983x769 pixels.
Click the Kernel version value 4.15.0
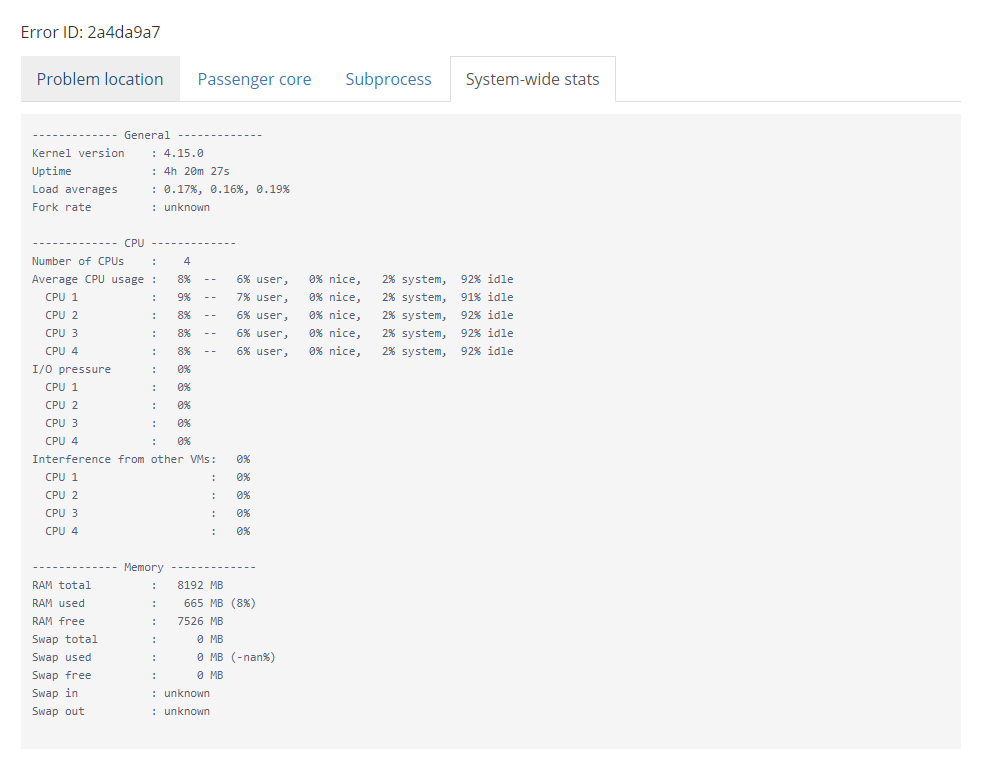(x=184, y=153)
